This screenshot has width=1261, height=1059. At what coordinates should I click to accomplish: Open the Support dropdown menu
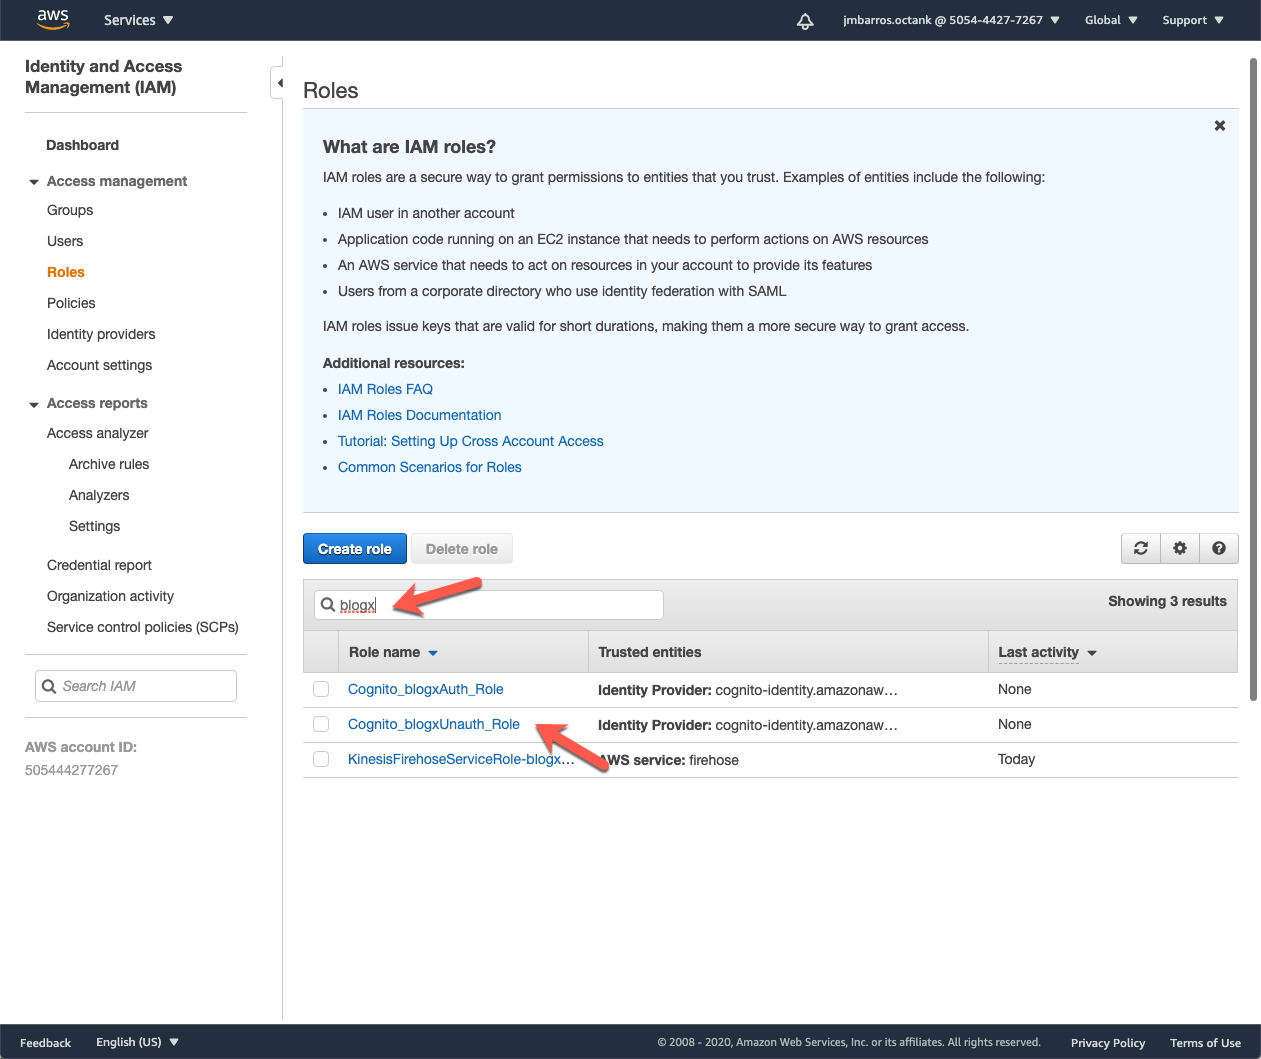[1192, 20]
